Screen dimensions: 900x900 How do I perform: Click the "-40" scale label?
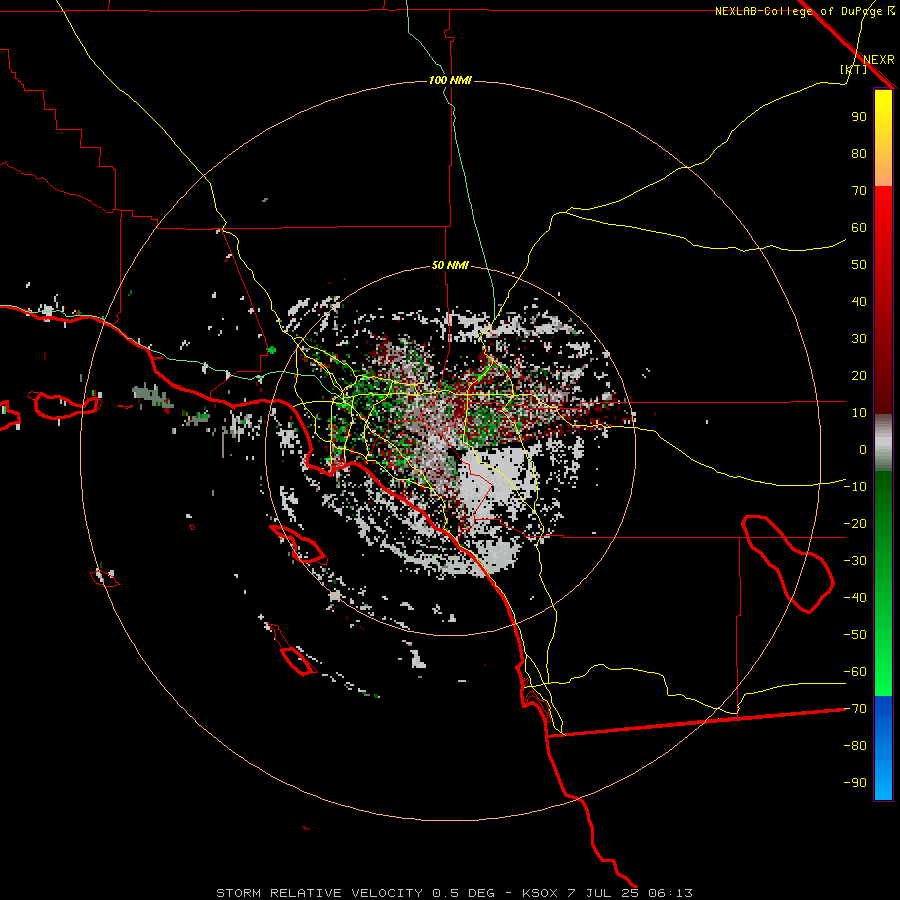[855, 598]
